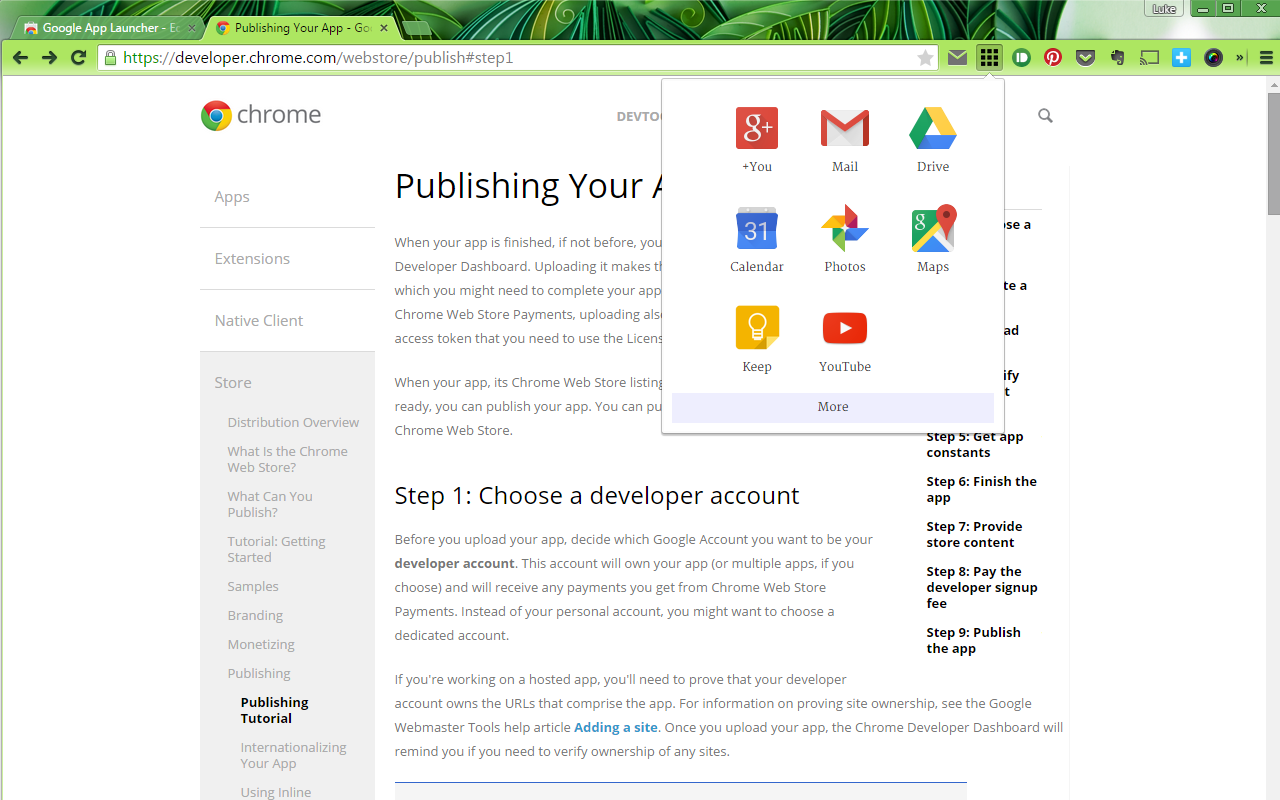Image resolution: width=1280 pixels, height=800 pixels.
Task: Open What Is the Chrome Web Store?
Action: click(287, 459)
